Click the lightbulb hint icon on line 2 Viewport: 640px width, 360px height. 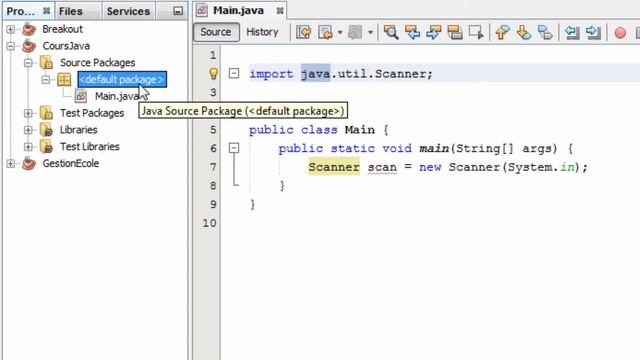pyautogui.click(x=213, y=73)
